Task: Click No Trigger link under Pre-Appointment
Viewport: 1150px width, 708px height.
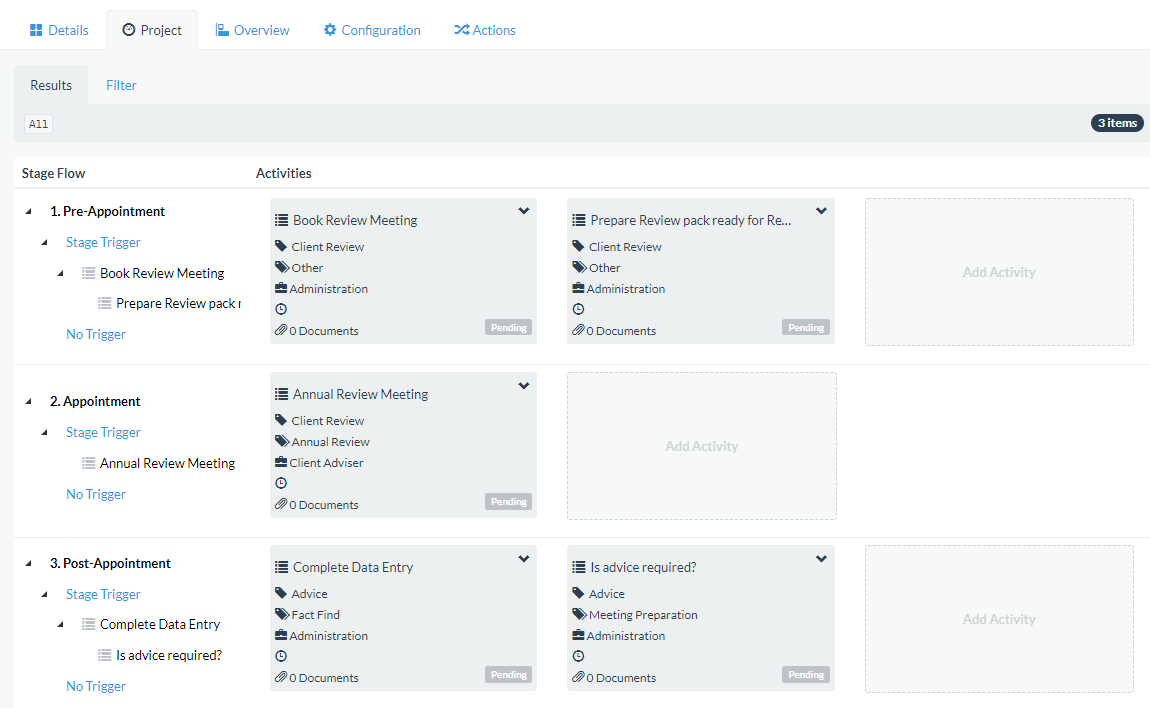Action: tap(96, 334)
